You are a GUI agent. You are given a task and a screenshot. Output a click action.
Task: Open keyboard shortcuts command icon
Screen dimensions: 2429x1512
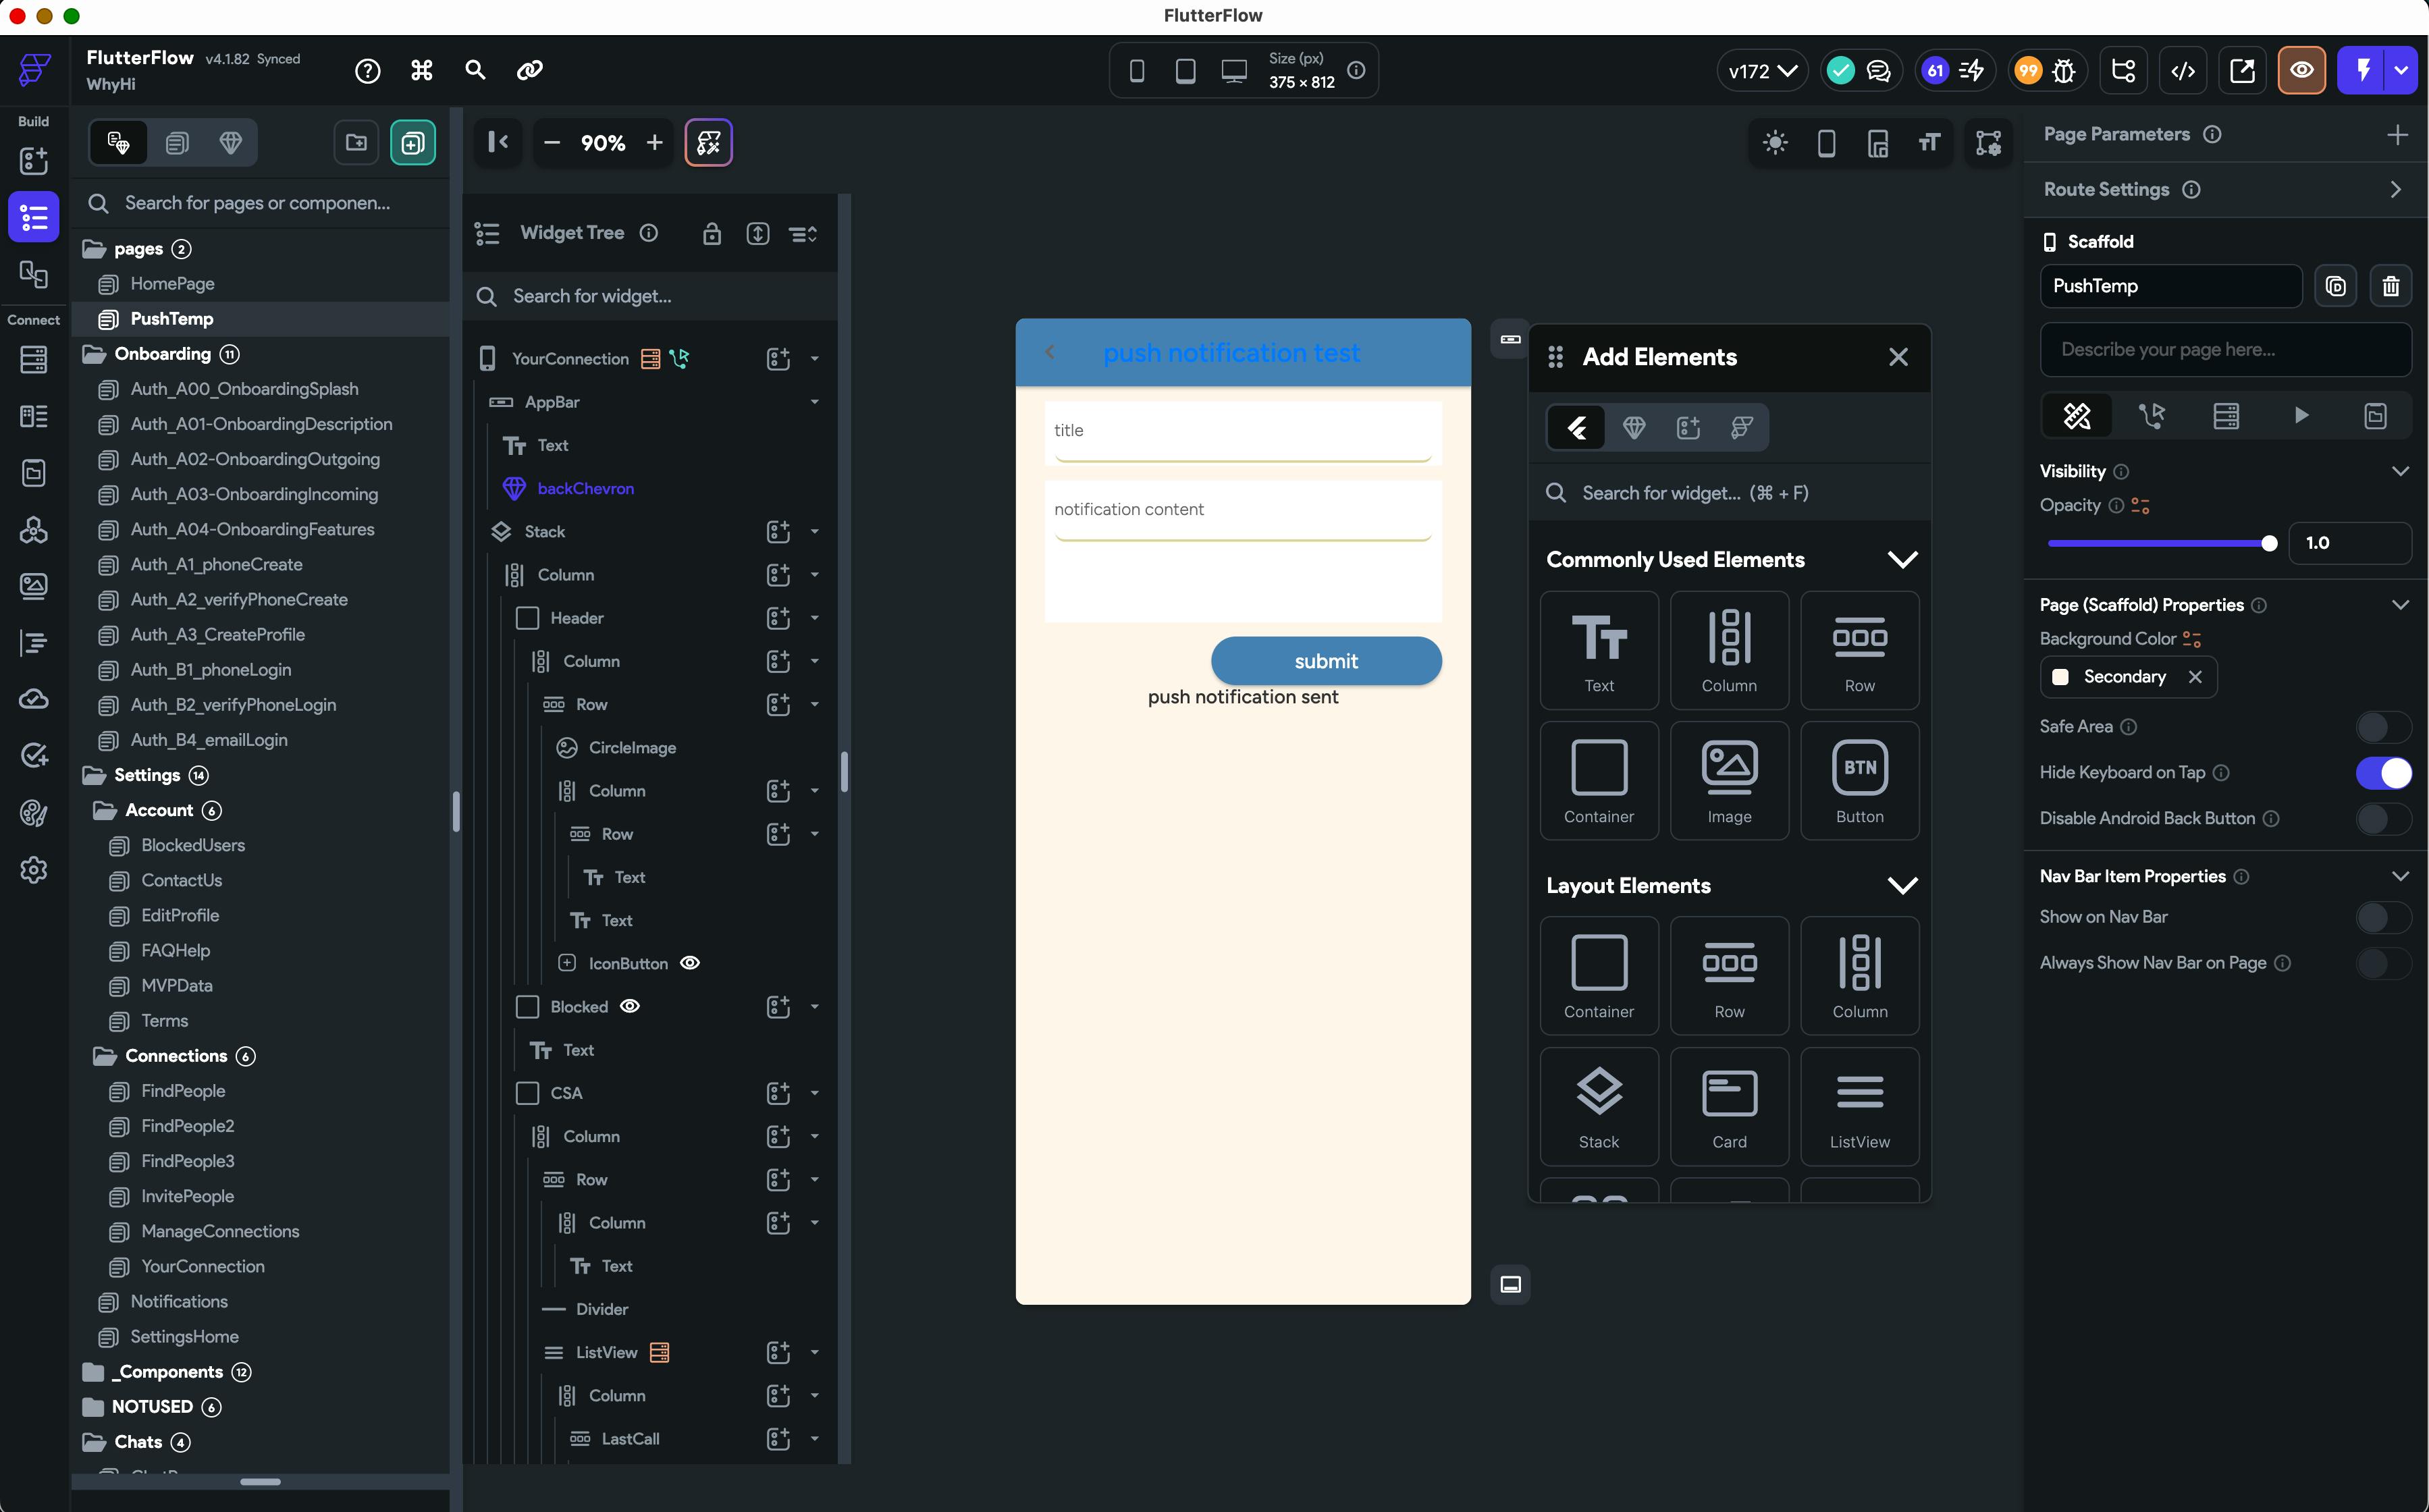click(422, 70)
